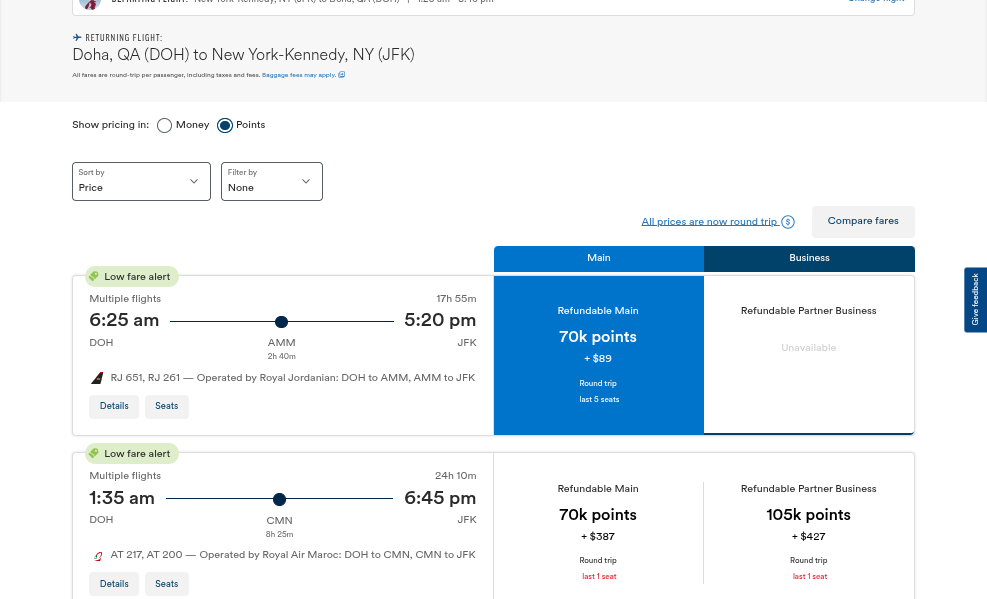Image resolution: width=987 pixels, height=599 pixels.
Task: Click Doha to New York-Kennedy heading
Action: [x=244, y=55]
